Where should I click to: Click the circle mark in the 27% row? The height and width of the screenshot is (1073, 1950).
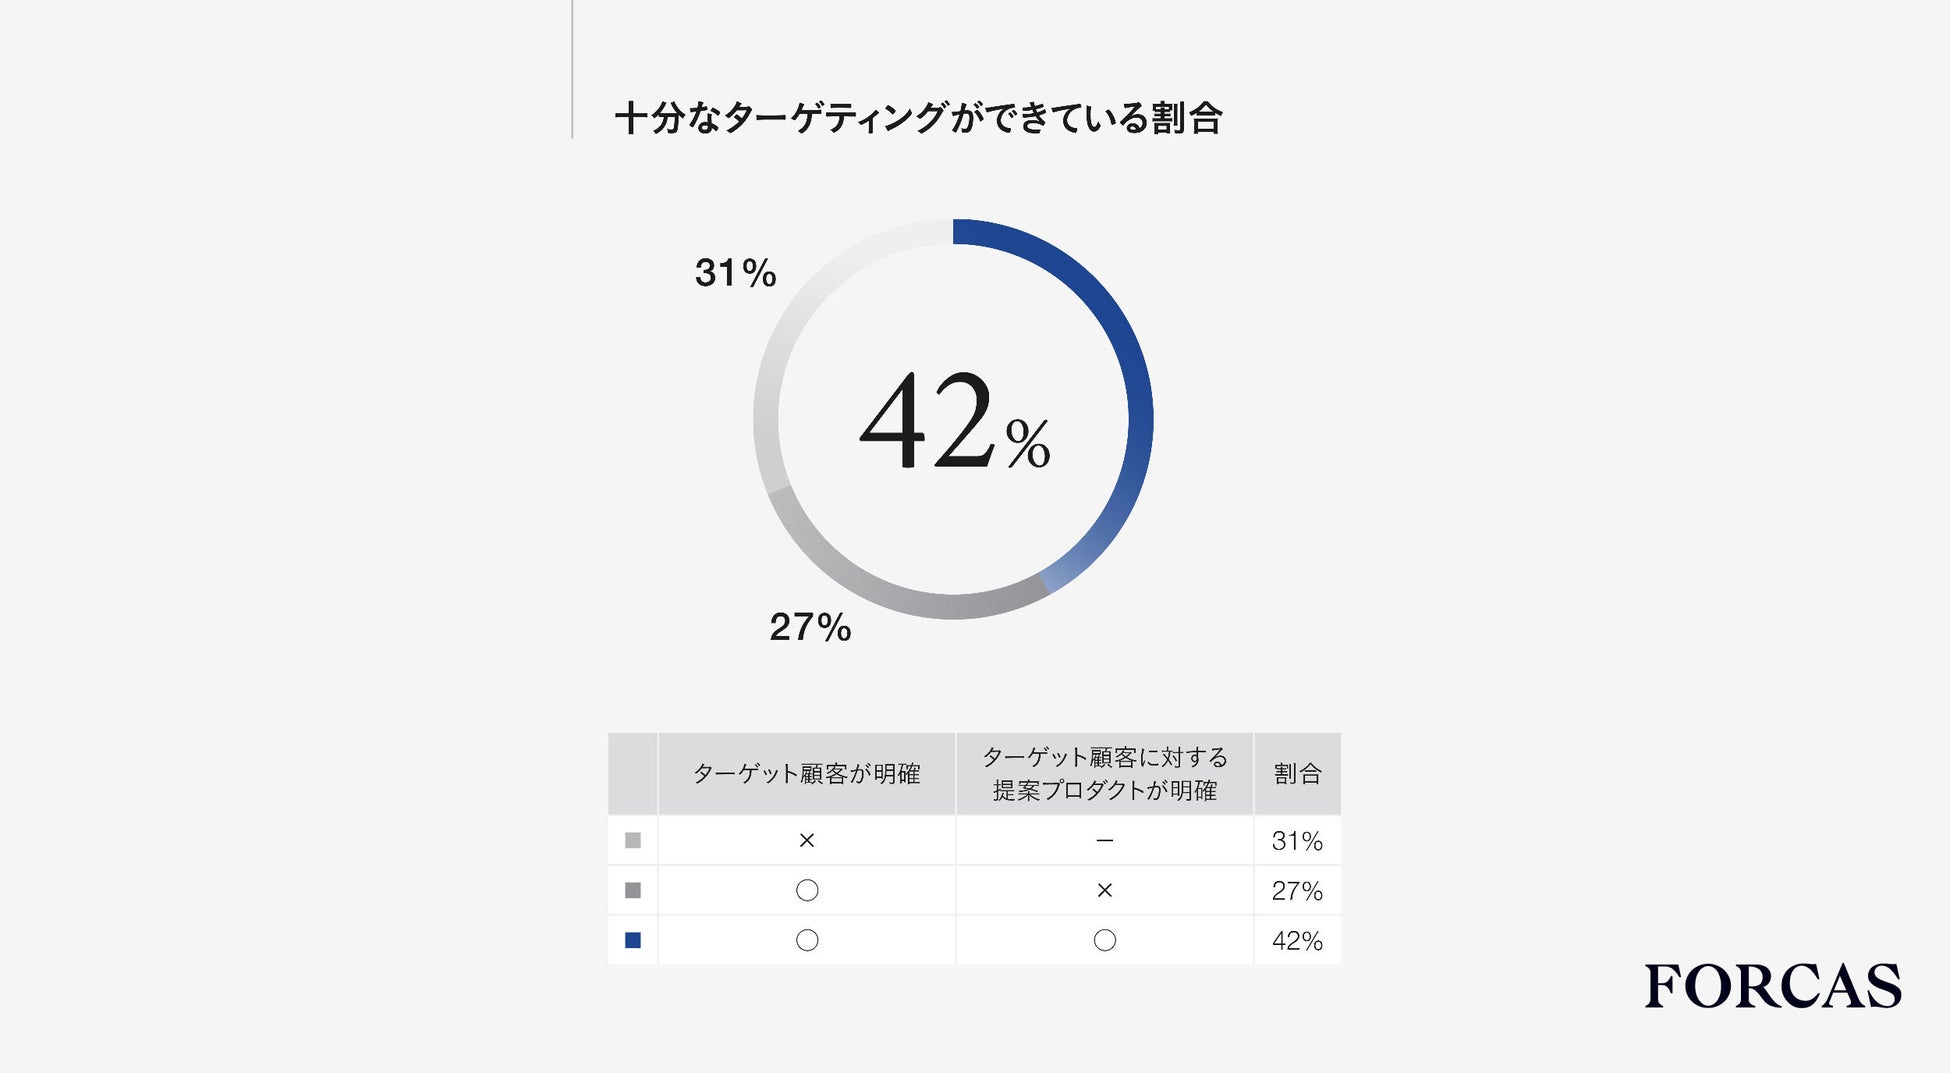[806, 890]
